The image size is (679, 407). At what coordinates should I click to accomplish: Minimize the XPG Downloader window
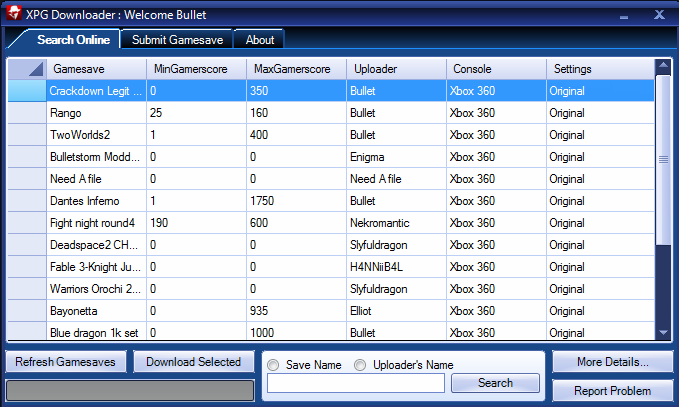pos(624,17)
